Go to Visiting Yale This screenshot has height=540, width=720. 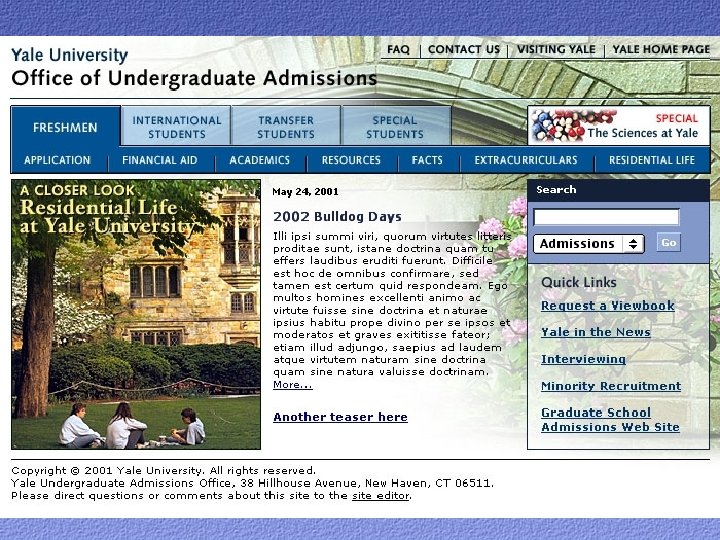(x=556, y=49)
